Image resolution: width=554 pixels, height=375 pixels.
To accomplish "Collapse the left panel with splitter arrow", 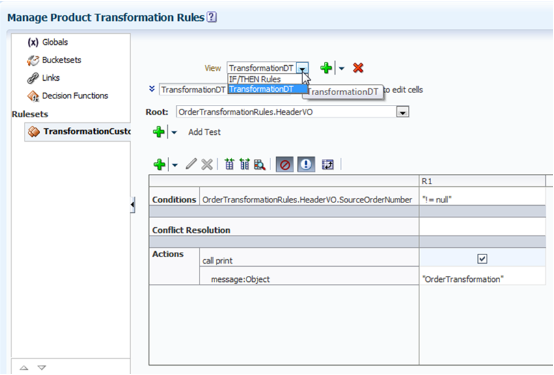I will pyautogui.click(x=132, y=205).
